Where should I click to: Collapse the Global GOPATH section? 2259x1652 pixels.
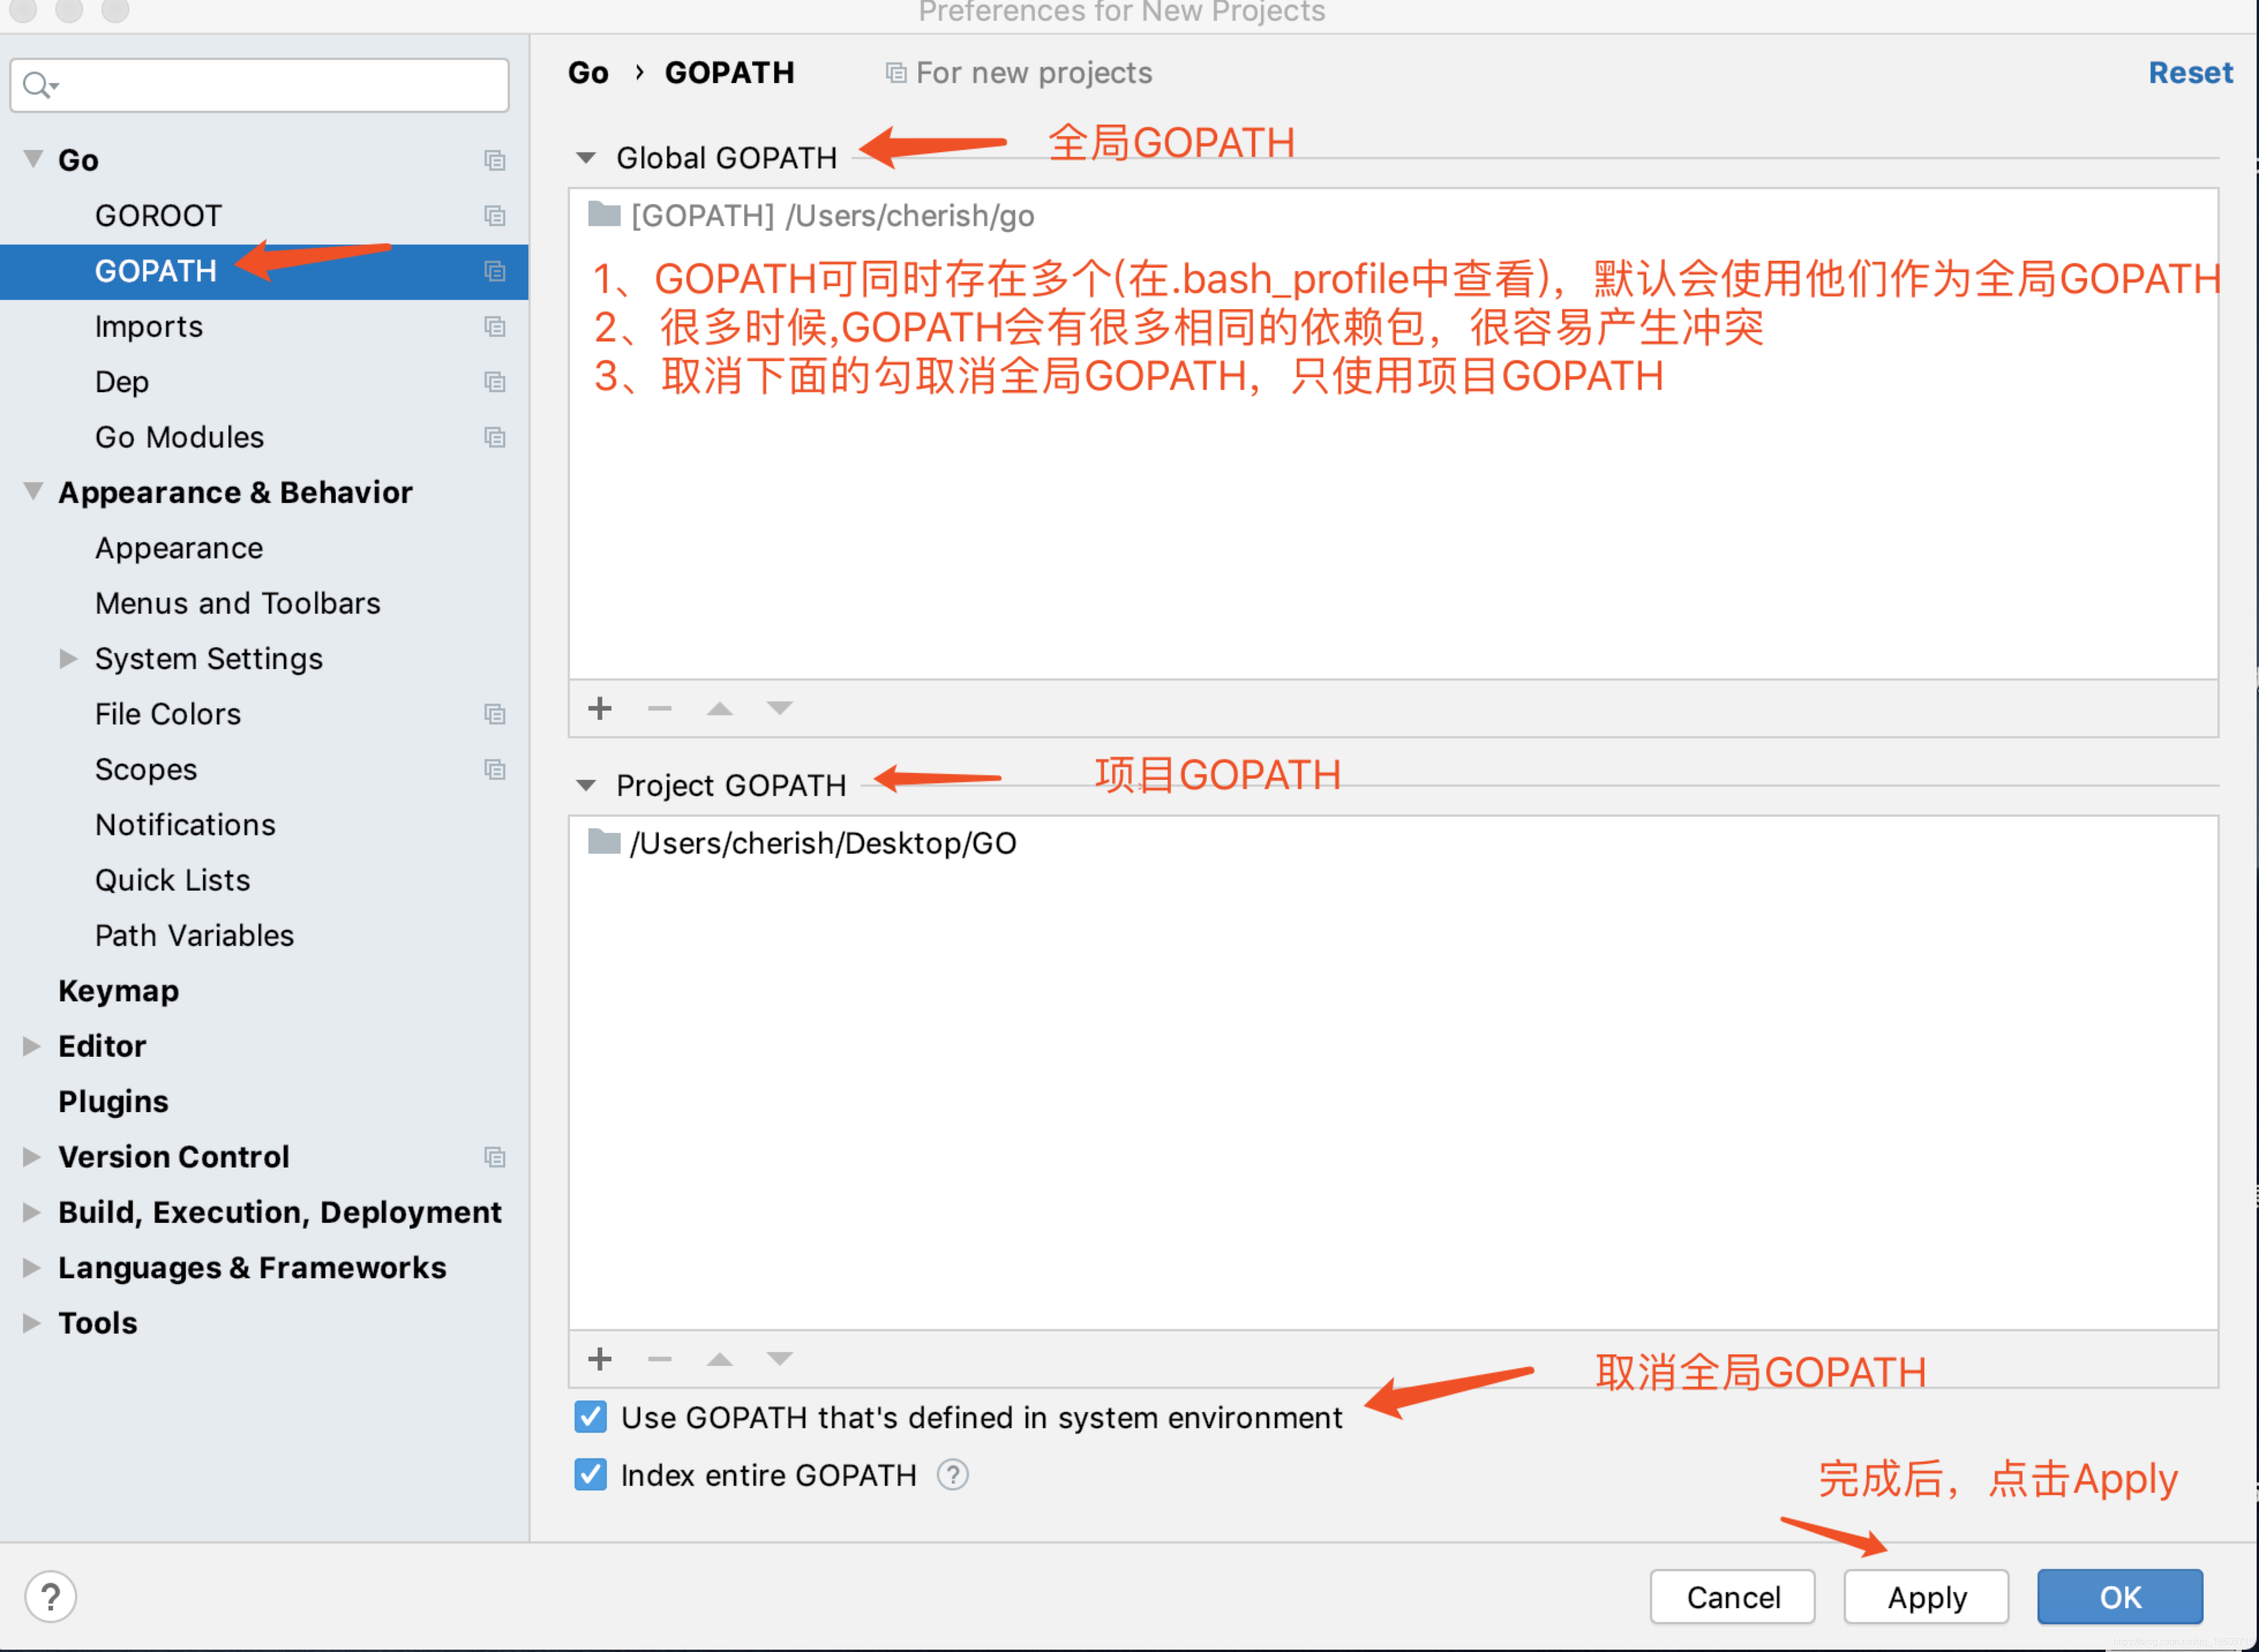click(x=586, y=158)
